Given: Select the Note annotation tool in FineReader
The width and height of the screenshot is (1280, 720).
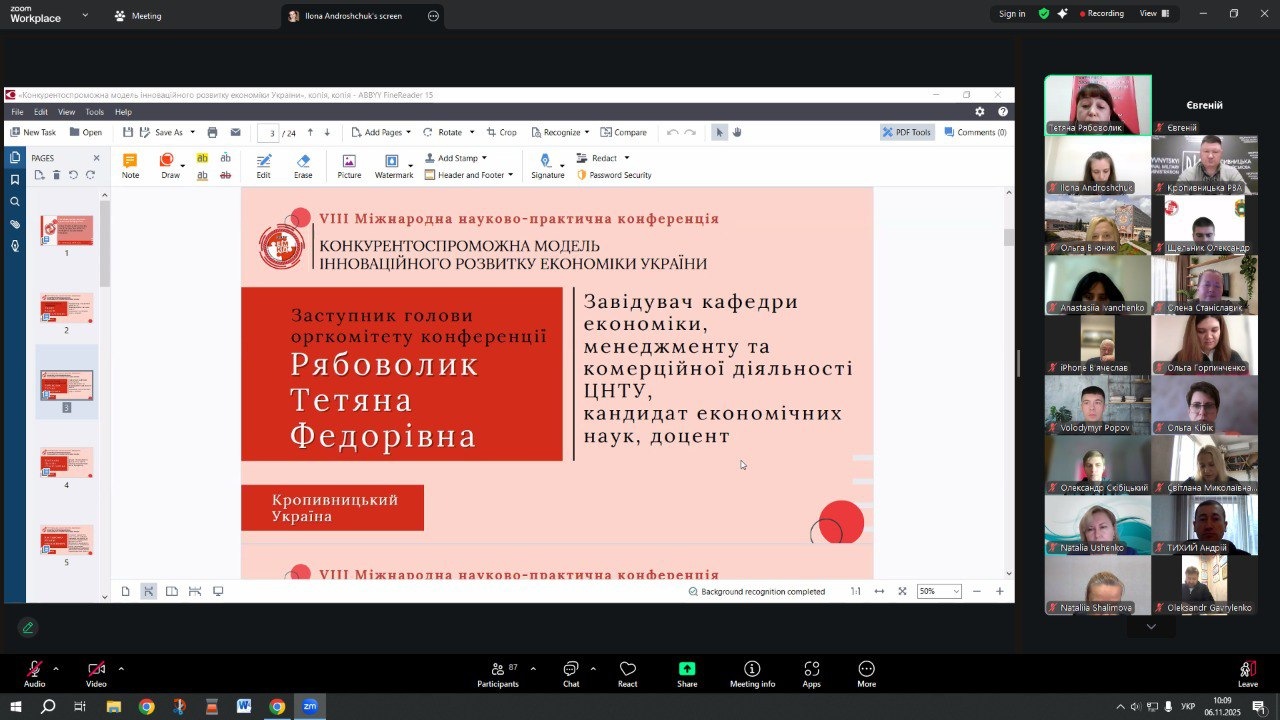Looking at the screenshot, I should 130,166.
